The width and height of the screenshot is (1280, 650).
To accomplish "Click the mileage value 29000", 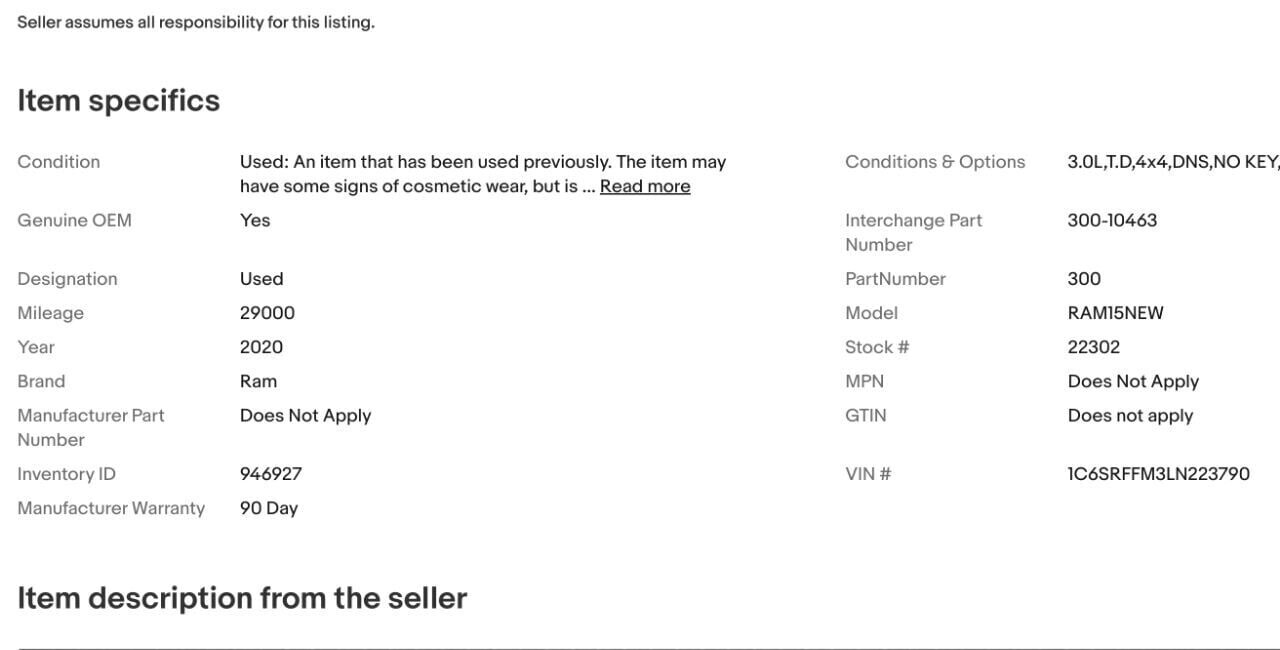I will tap(267, 313).
